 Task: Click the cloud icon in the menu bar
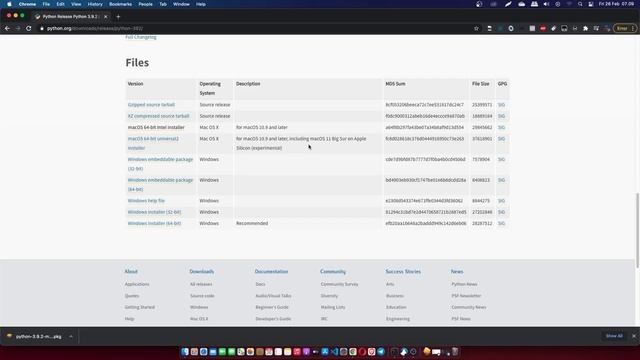tap(522, 4)
